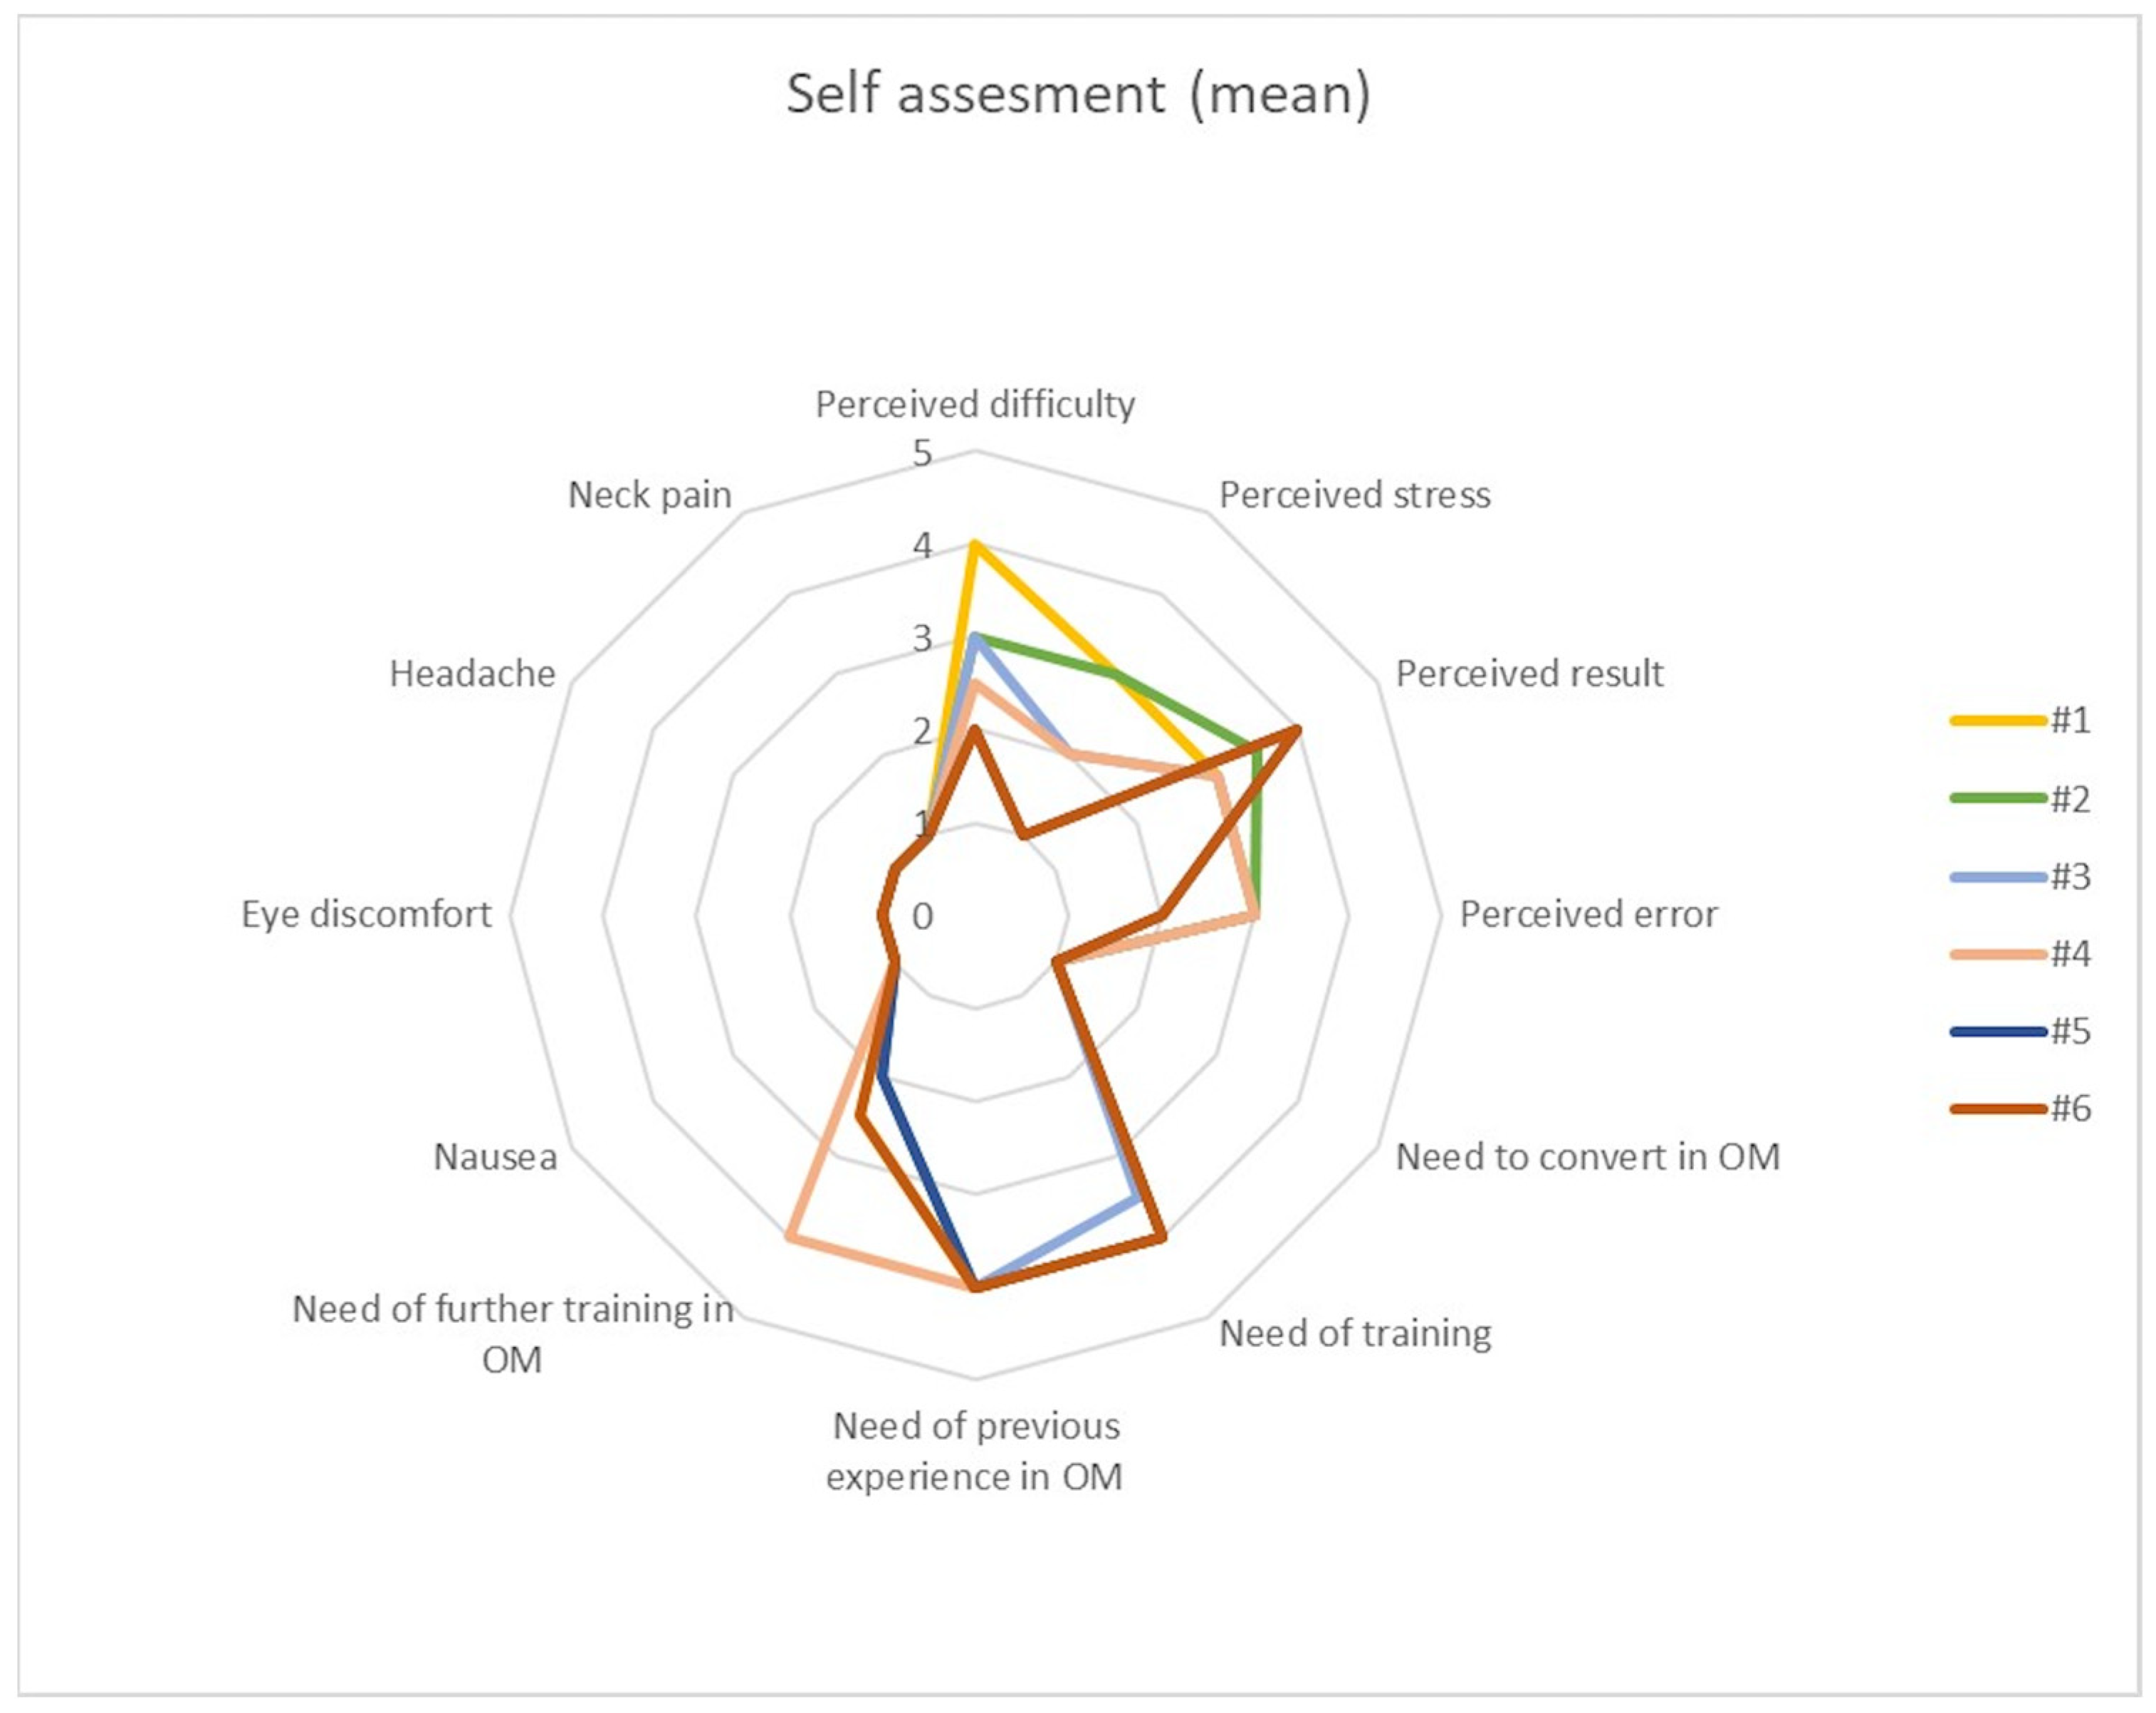Click the 'Perceived result' category label
The height and width of the screenshot is (1713, 2156).
(1529, 674)
